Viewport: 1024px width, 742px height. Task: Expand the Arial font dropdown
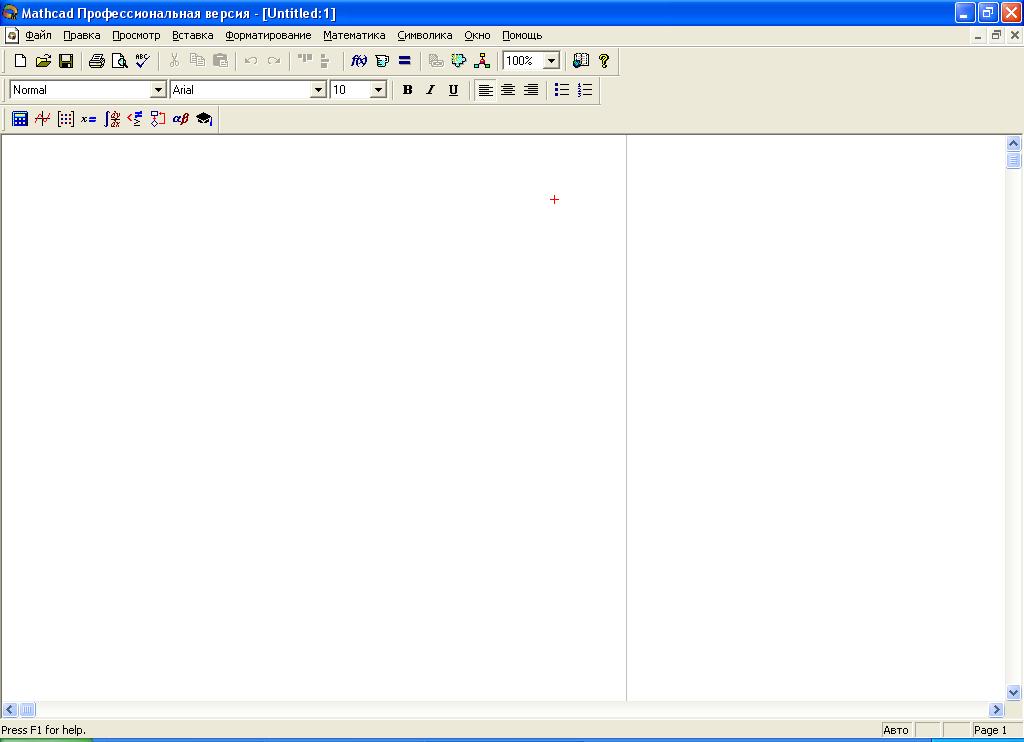[318, 90]
